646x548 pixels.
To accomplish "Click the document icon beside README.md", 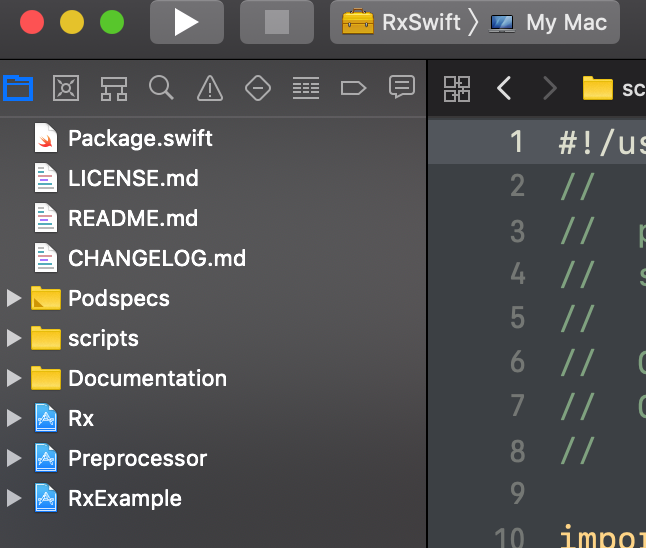I will pyautogui.click(x=46, y=218).
